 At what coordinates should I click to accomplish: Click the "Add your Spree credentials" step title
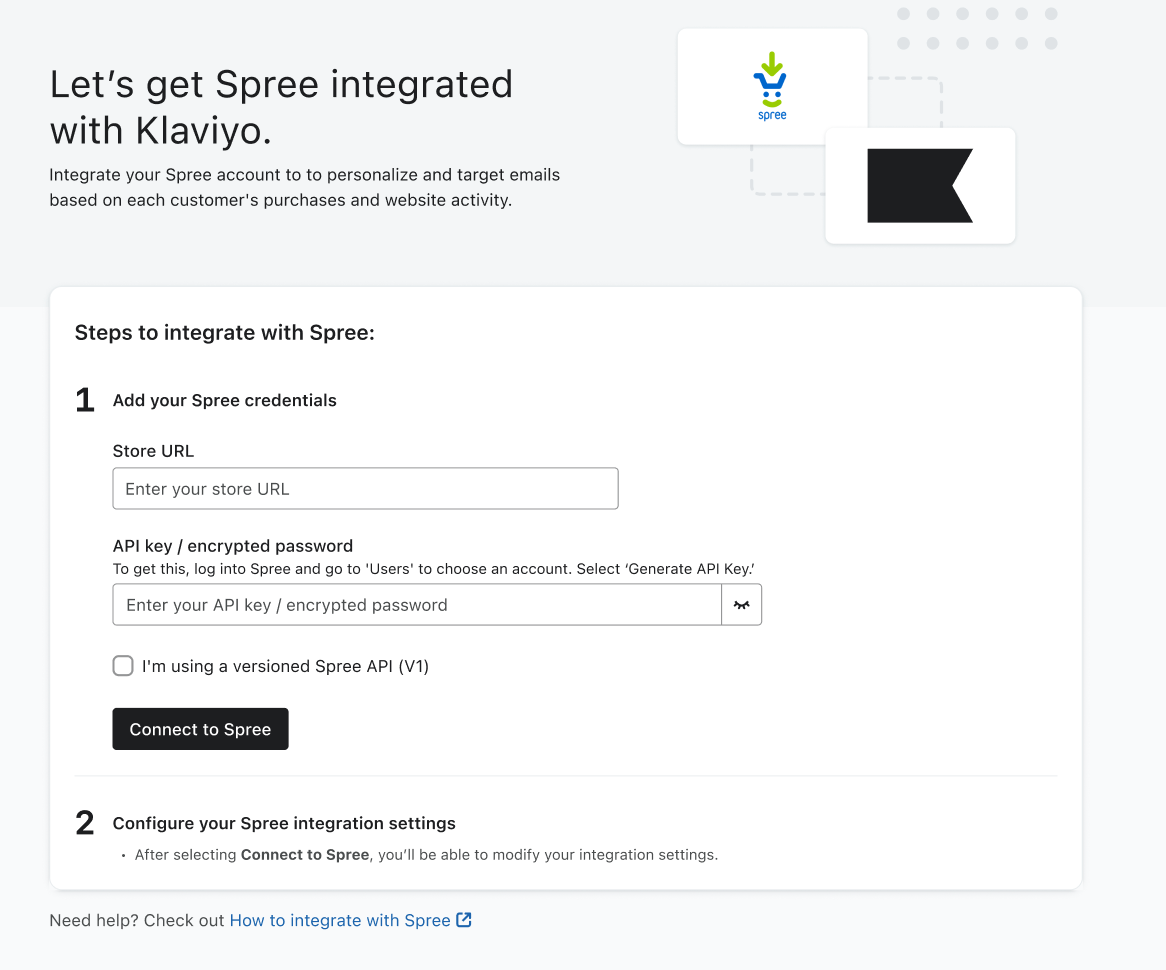click(x=224, y=401)
